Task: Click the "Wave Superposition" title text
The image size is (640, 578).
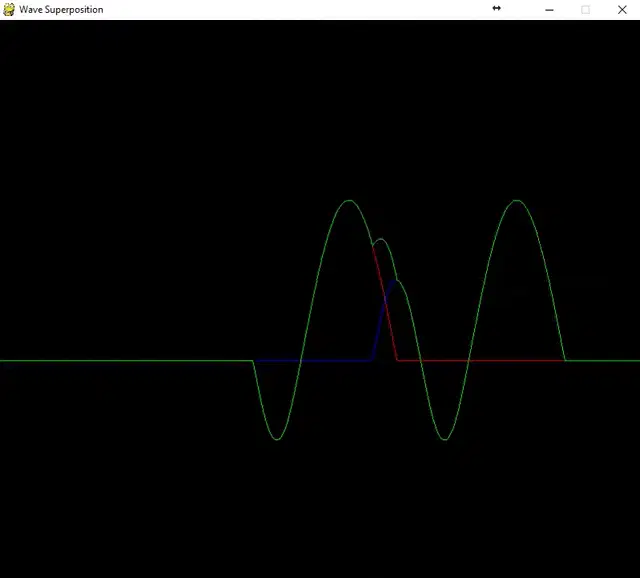Action: coord(61,10)
